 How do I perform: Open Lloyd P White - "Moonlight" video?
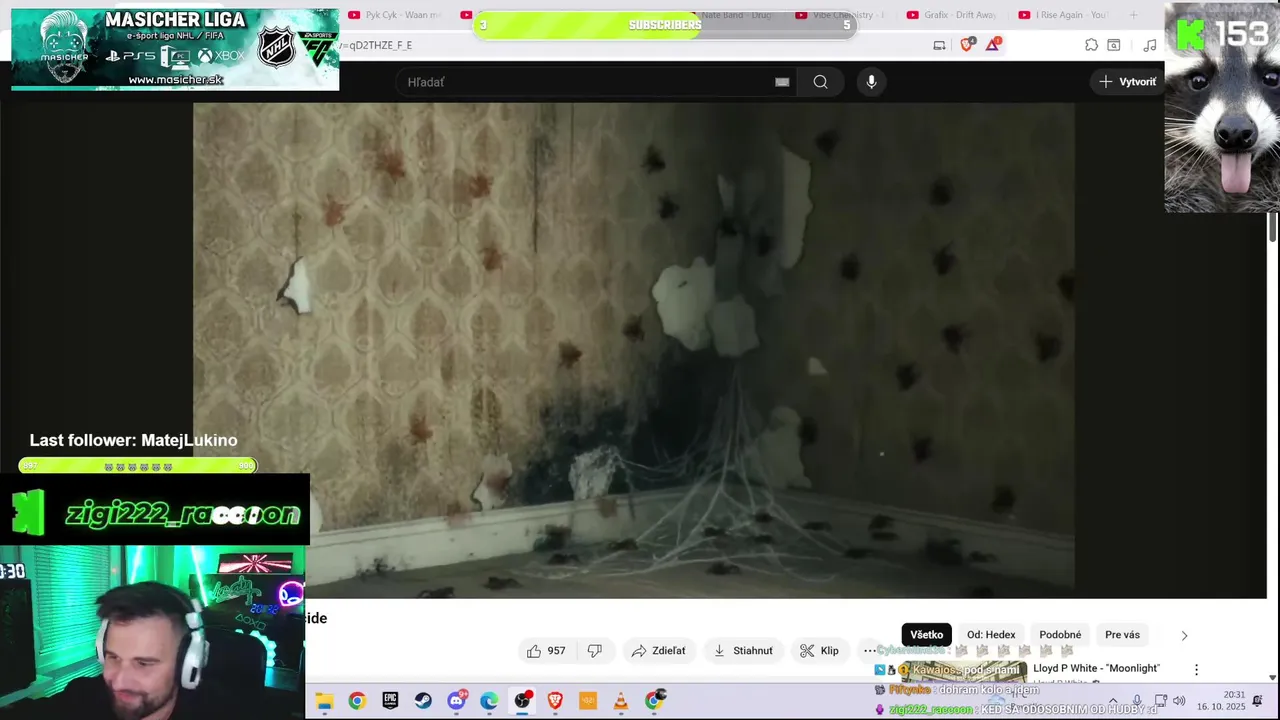click(x=1096, y=668)
